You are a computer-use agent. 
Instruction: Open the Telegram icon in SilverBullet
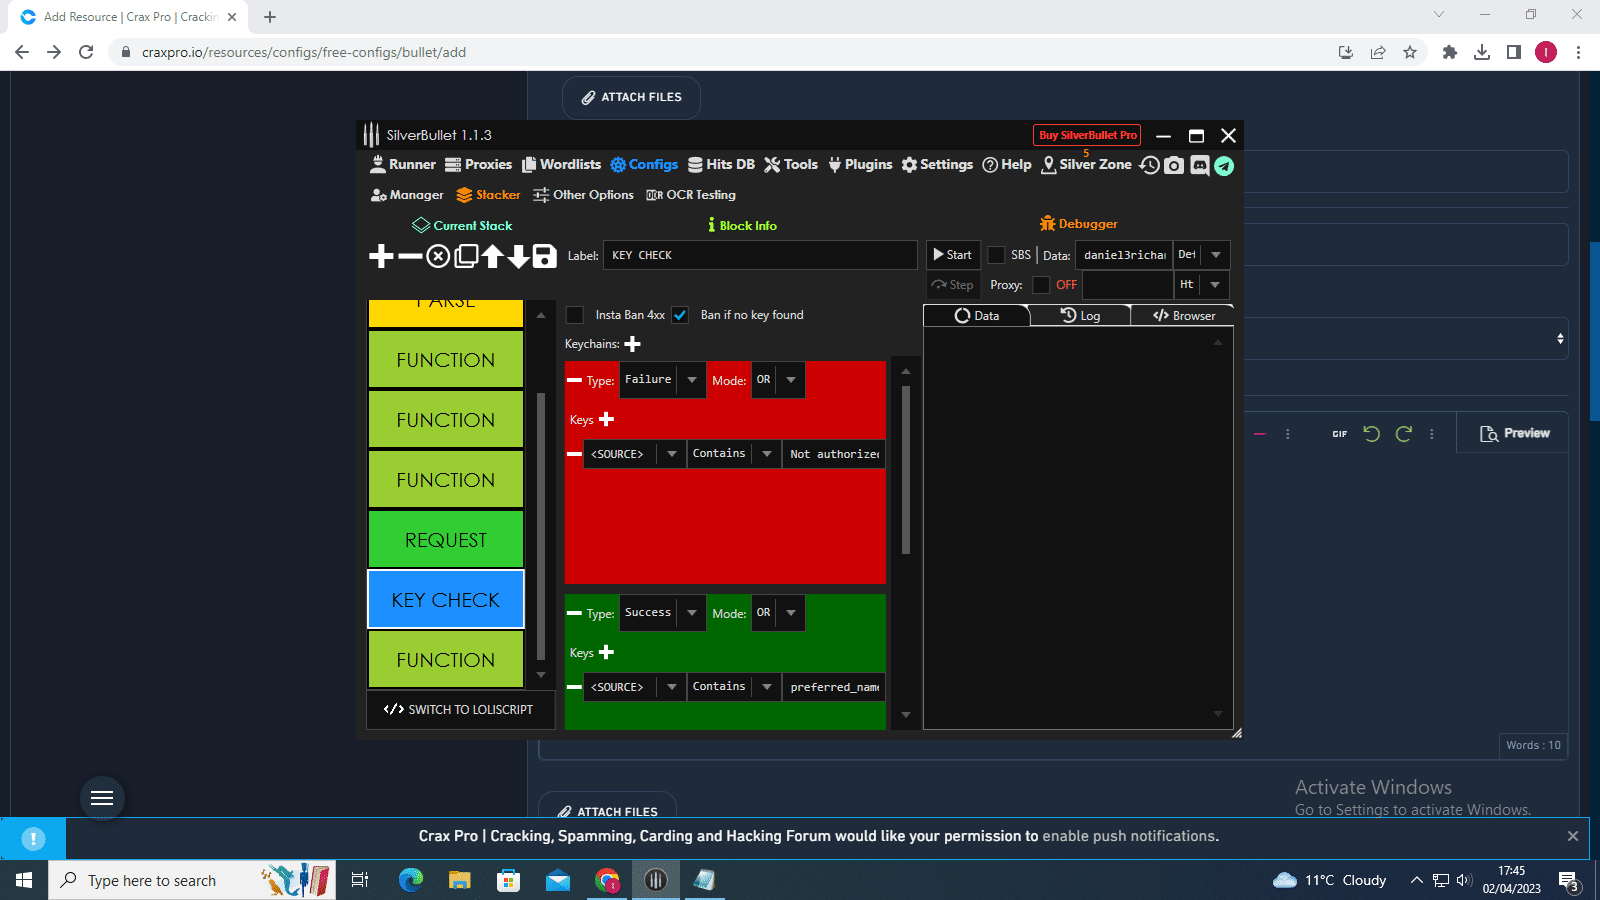(x=1224, y=165)
